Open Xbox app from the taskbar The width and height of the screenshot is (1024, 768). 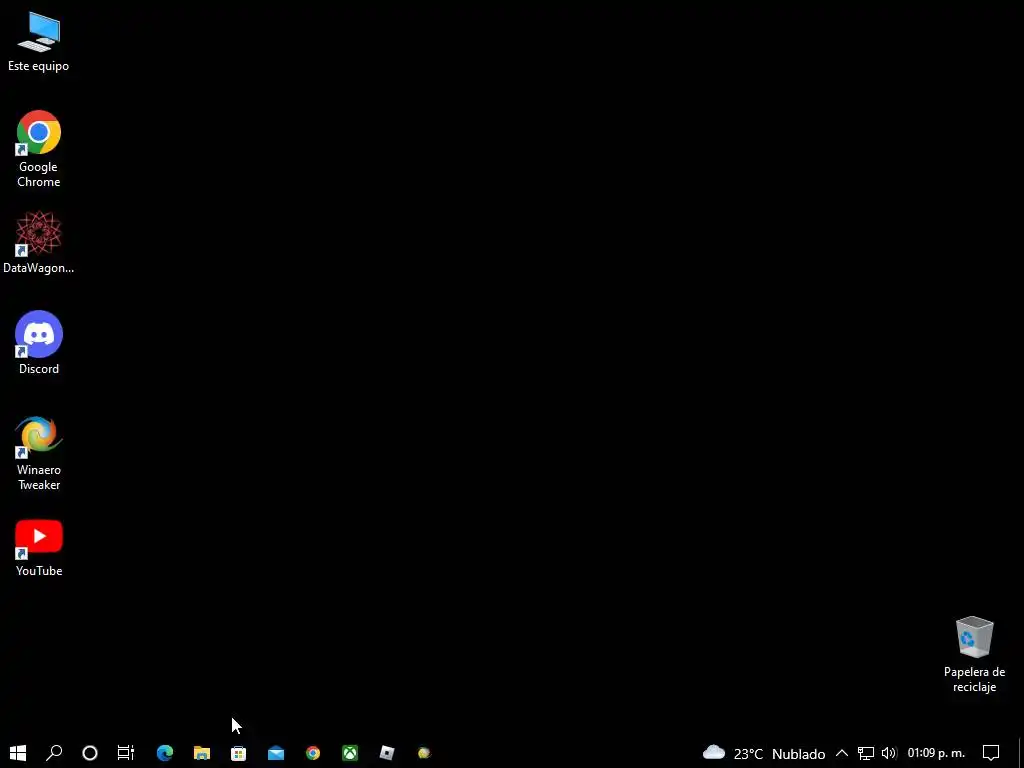coord(350,753)
